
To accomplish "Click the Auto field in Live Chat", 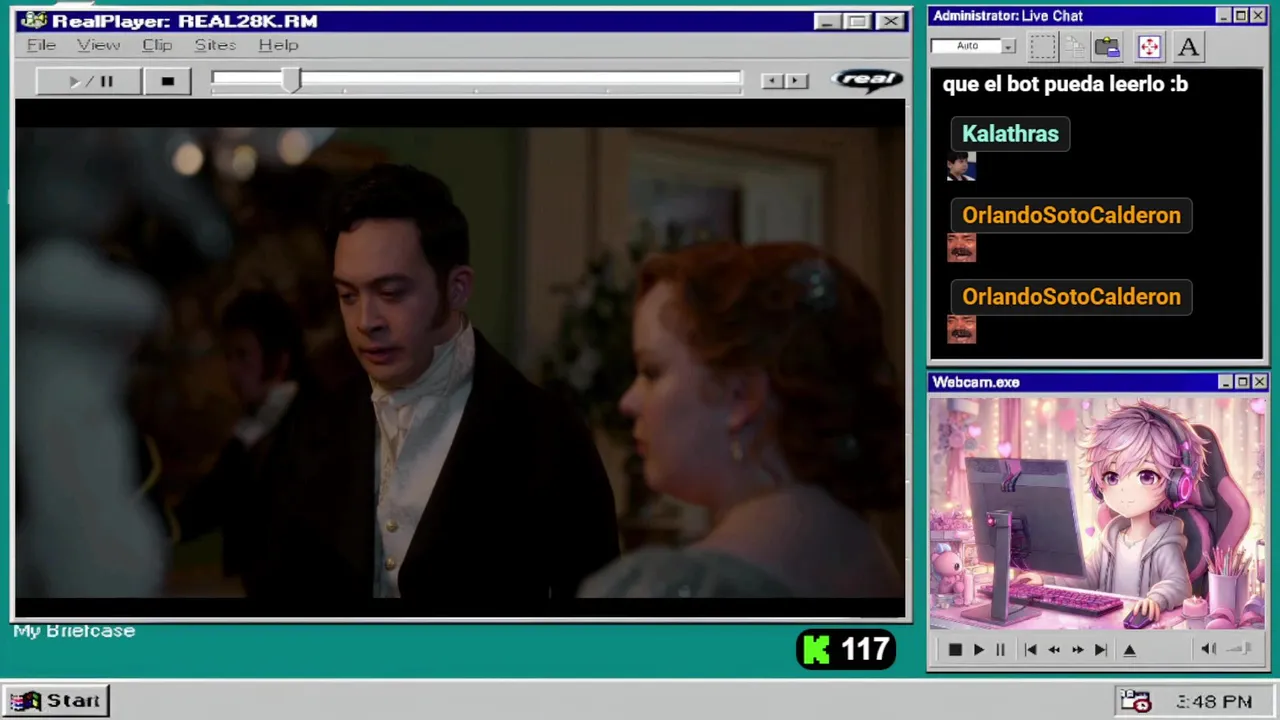I will (x=966, y=46).
